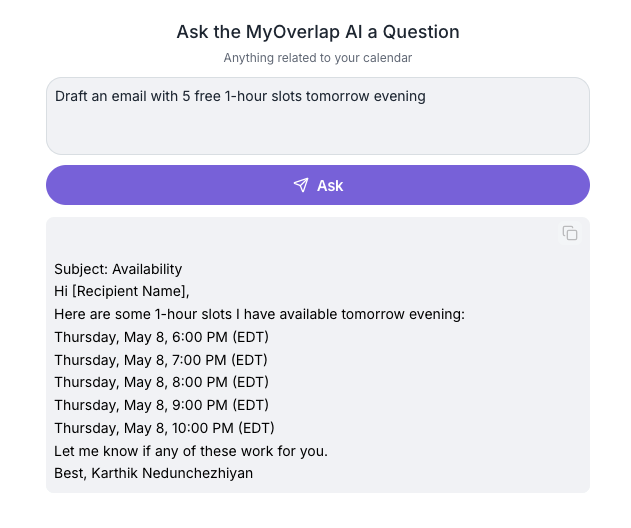Viewport: 631px width, 528px height.
Task: Click the 'Ask the MyOverlap AI a Question' heading
Action: click(317, 32)
